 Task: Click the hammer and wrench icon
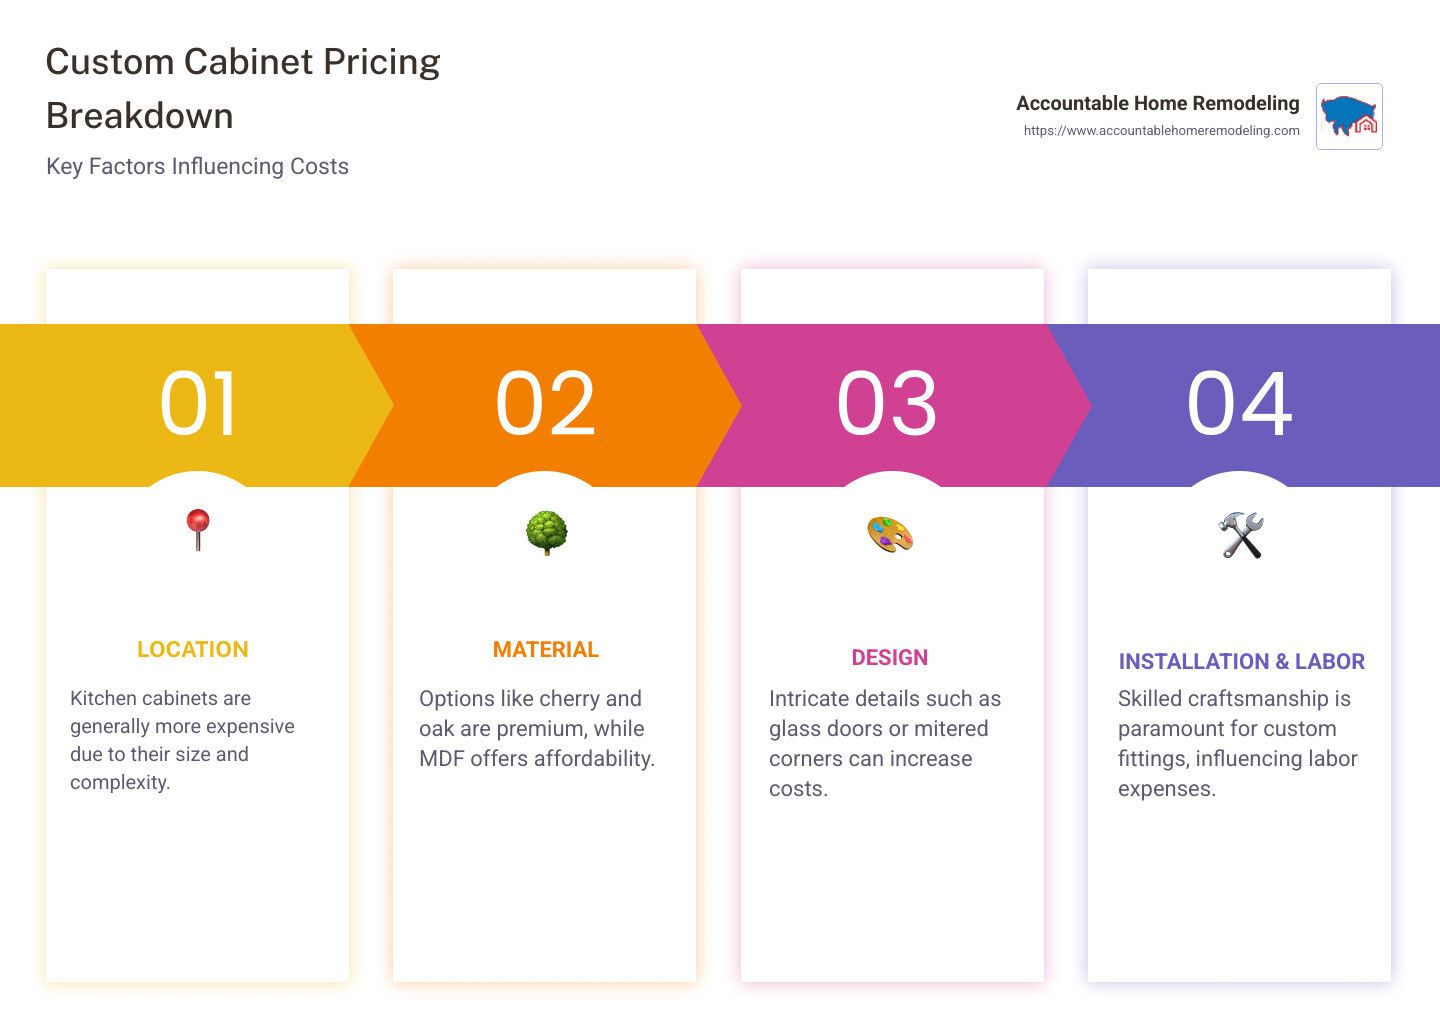[1241, 535]
